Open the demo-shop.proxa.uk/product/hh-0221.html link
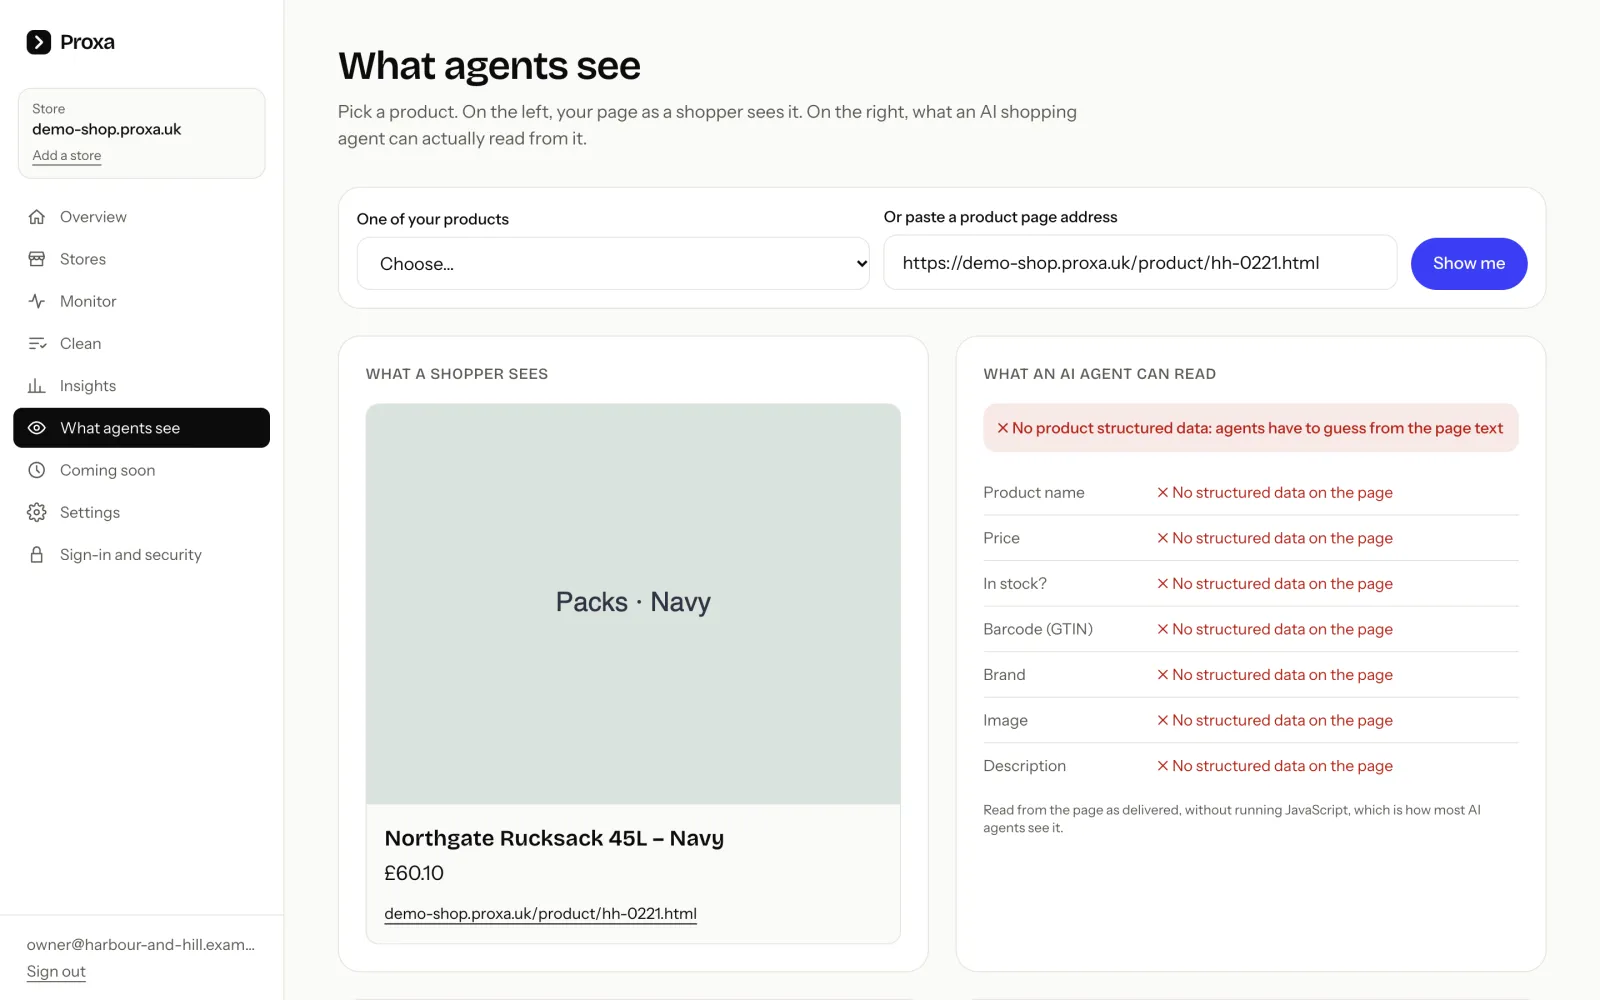Viewport: 1600px width, 1000px height. 540,914
